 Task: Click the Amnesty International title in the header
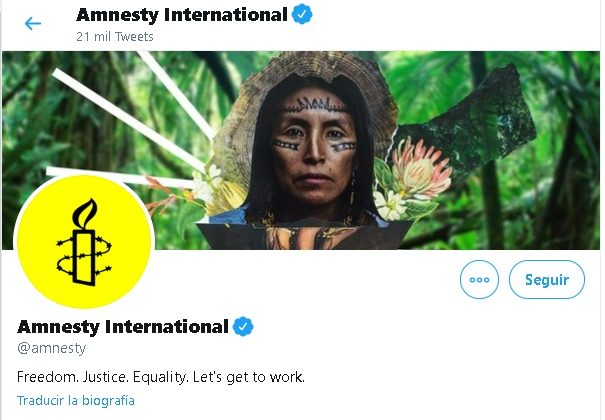click(x=181, y=15)
